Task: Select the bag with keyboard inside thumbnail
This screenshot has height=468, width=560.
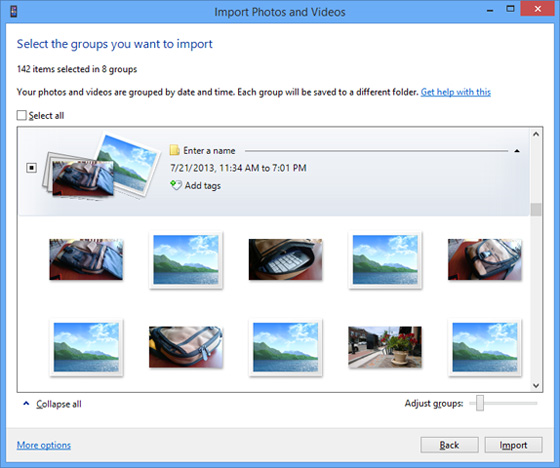Action: click(285, 259)
